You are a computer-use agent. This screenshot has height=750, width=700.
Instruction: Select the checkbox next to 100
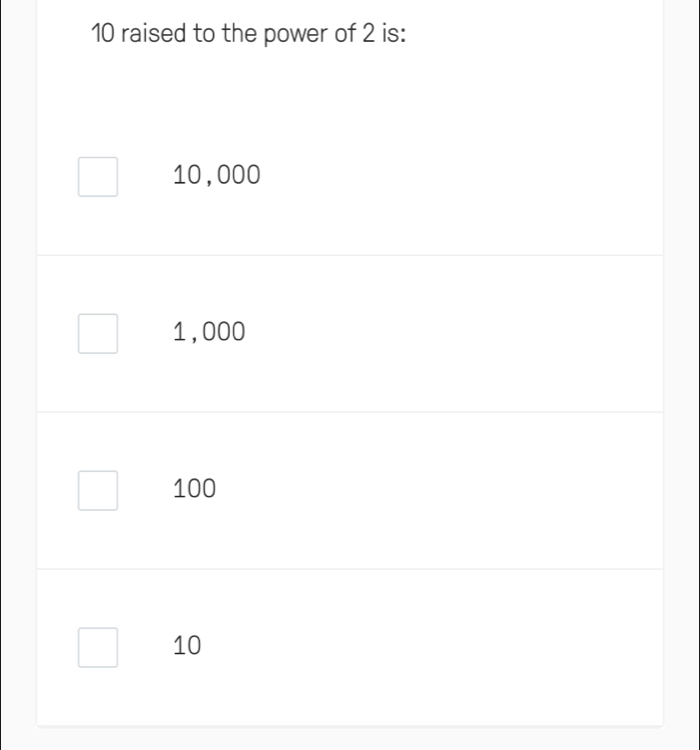coord(98,491)
